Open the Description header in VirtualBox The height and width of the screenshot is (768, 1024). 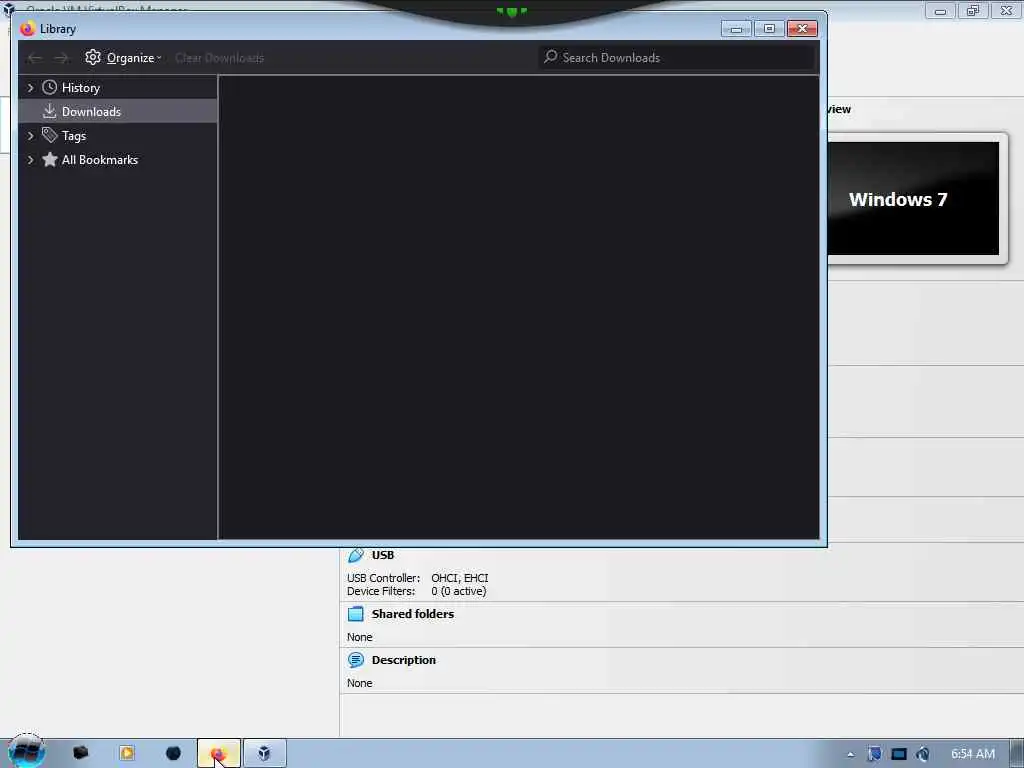[404, 660]
